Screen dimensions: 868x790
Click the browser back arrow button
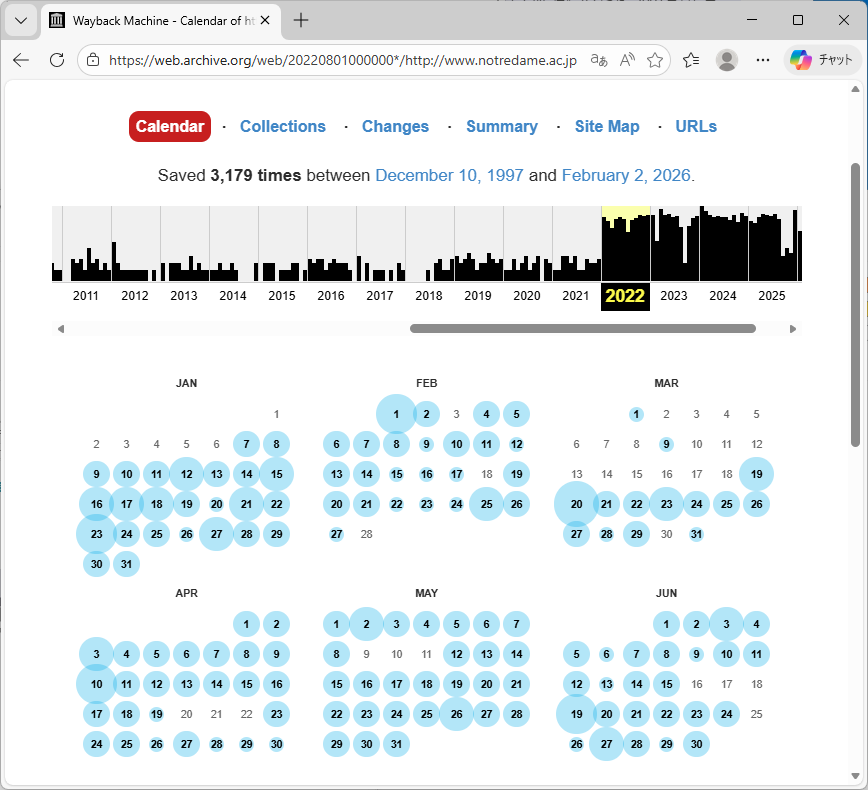(x=21, y=60)
